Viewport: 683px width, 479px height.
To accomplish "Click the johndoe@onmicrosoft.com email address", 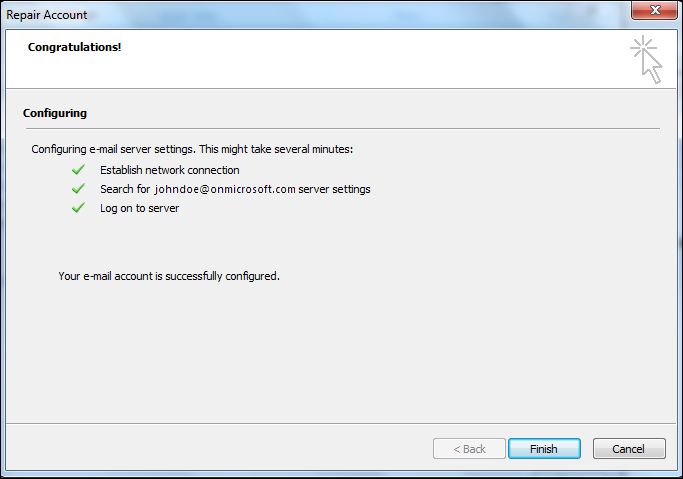I will pos(225,189).
